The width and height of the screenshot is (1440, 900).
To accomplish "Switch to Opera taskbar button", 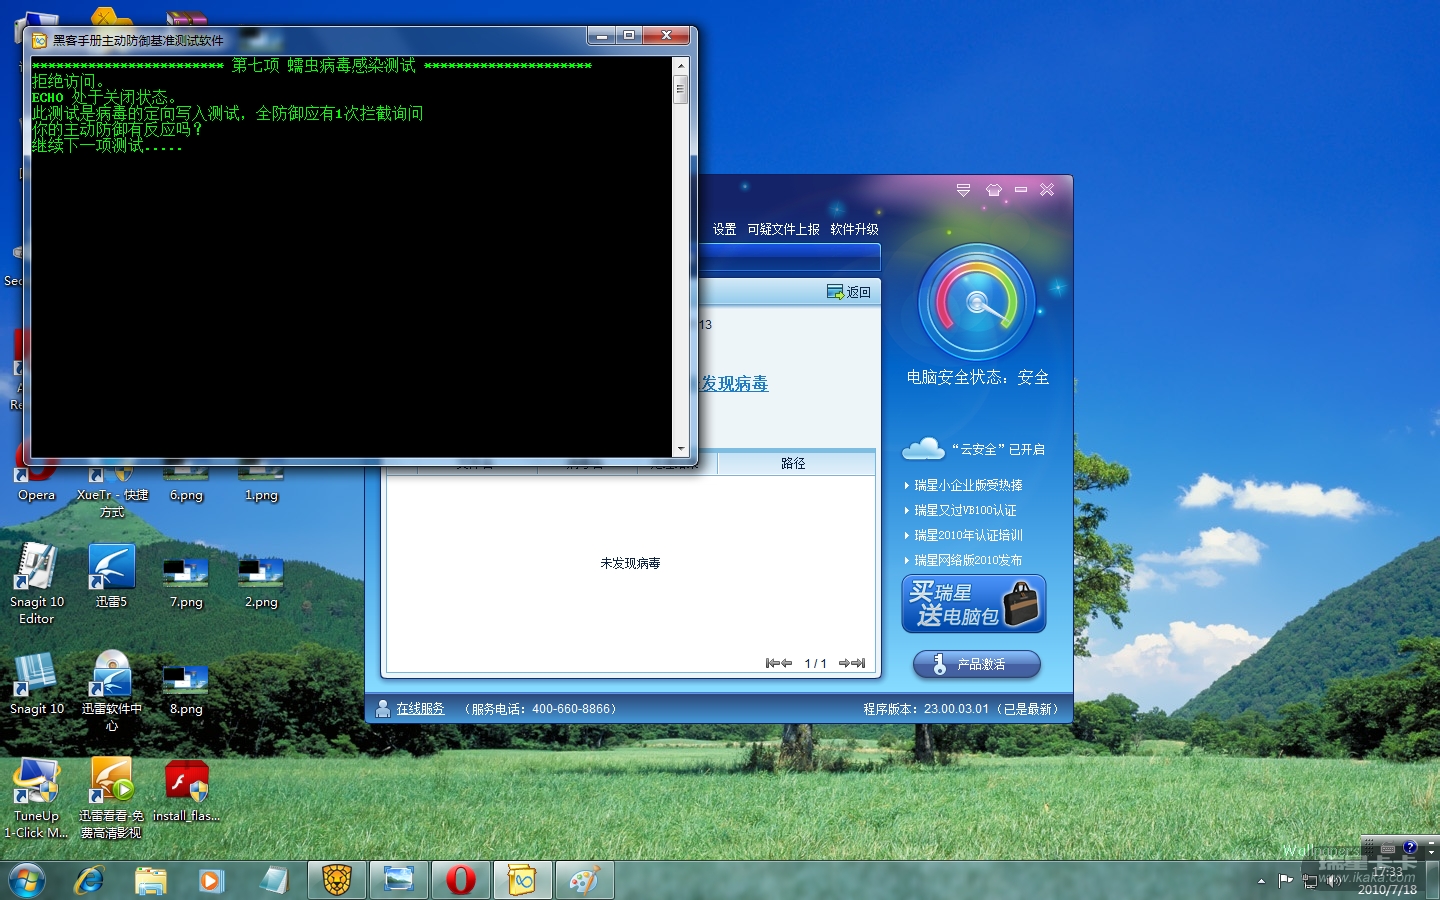I will click(461, 880).
